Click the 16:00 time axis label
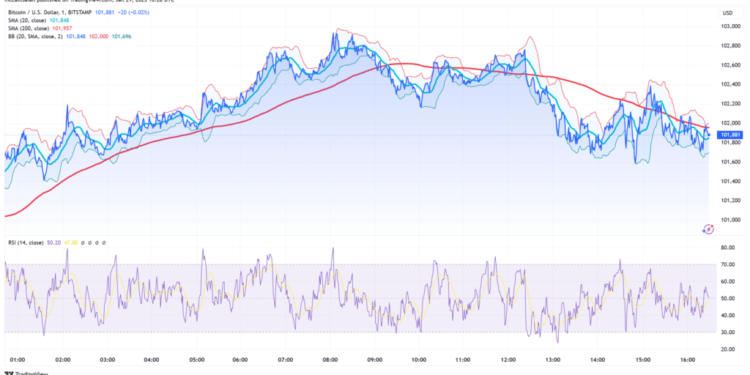The image size is (750, 375). (x=687, y=359)
